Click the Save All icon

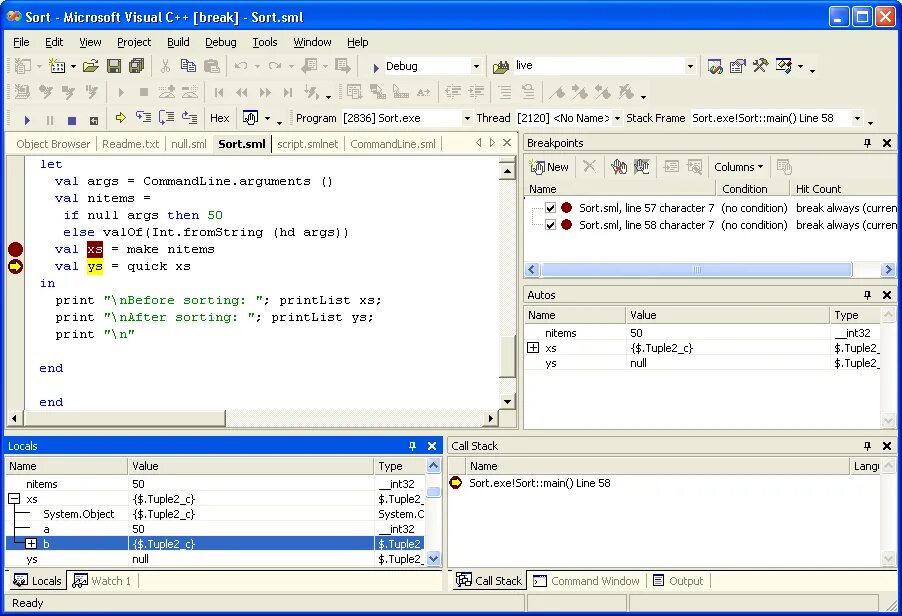[x=136, y=66]
